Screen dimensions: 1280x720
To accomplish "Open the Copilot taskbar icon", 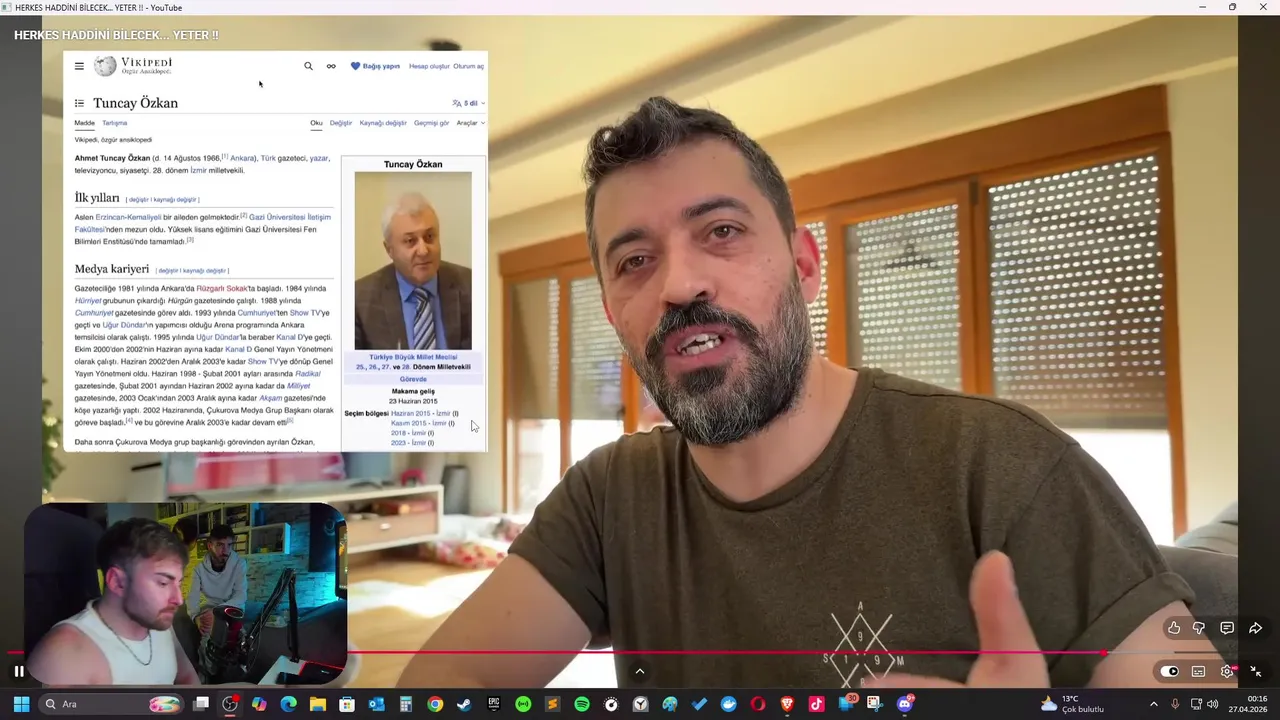I will pyautogui.click(x=259, y=704).
